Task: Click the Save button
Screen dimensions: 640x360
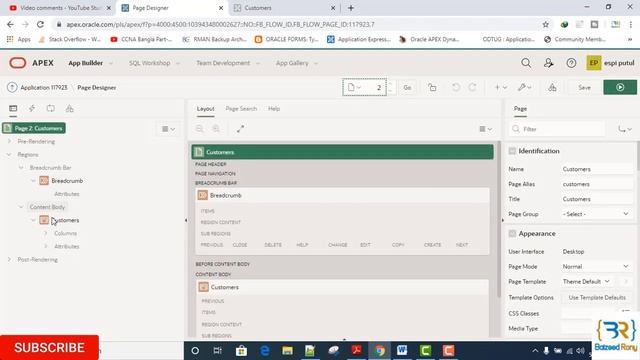Action: [584, 87]
